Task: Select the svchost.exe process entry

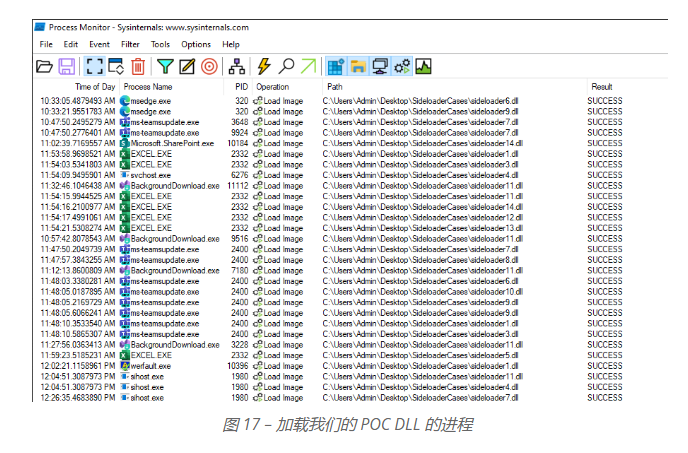Action: [150, 175]
